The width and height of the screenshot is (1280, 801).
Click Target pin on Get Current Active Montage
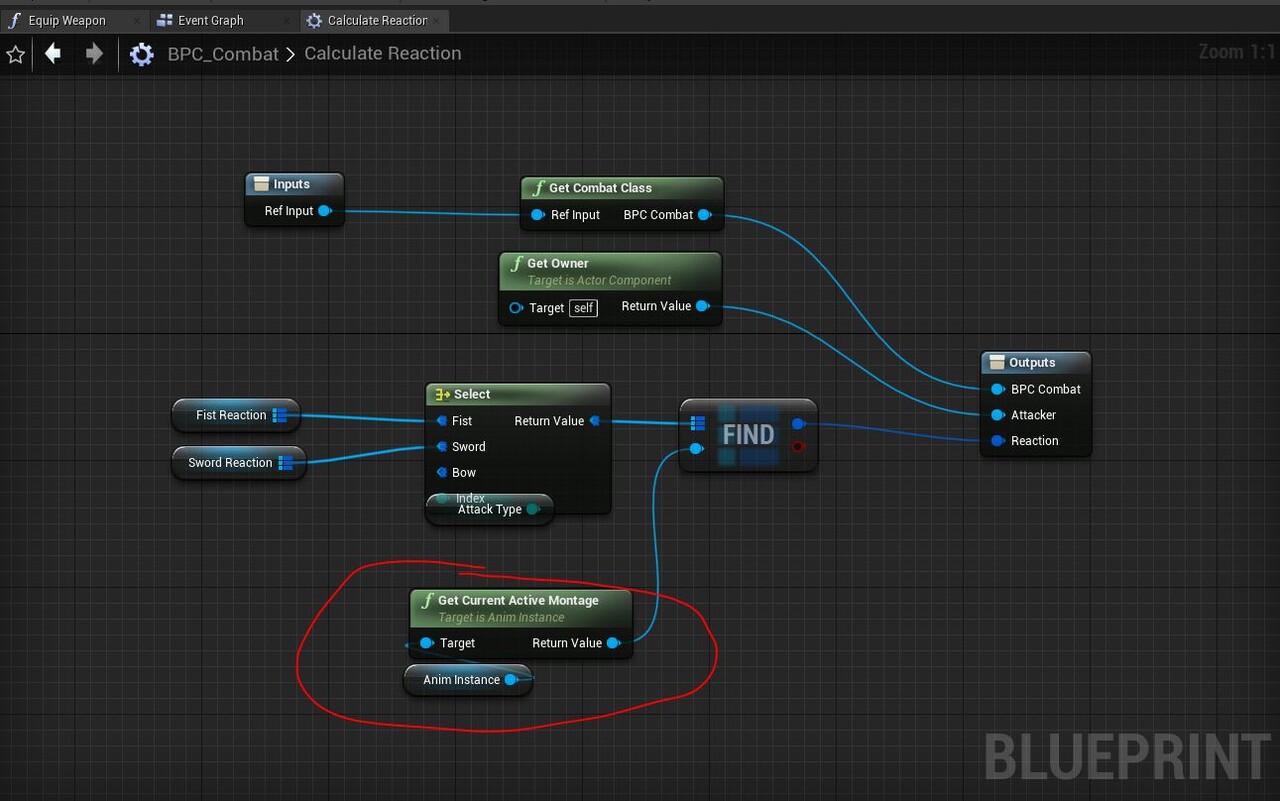[x=427, y=643]
